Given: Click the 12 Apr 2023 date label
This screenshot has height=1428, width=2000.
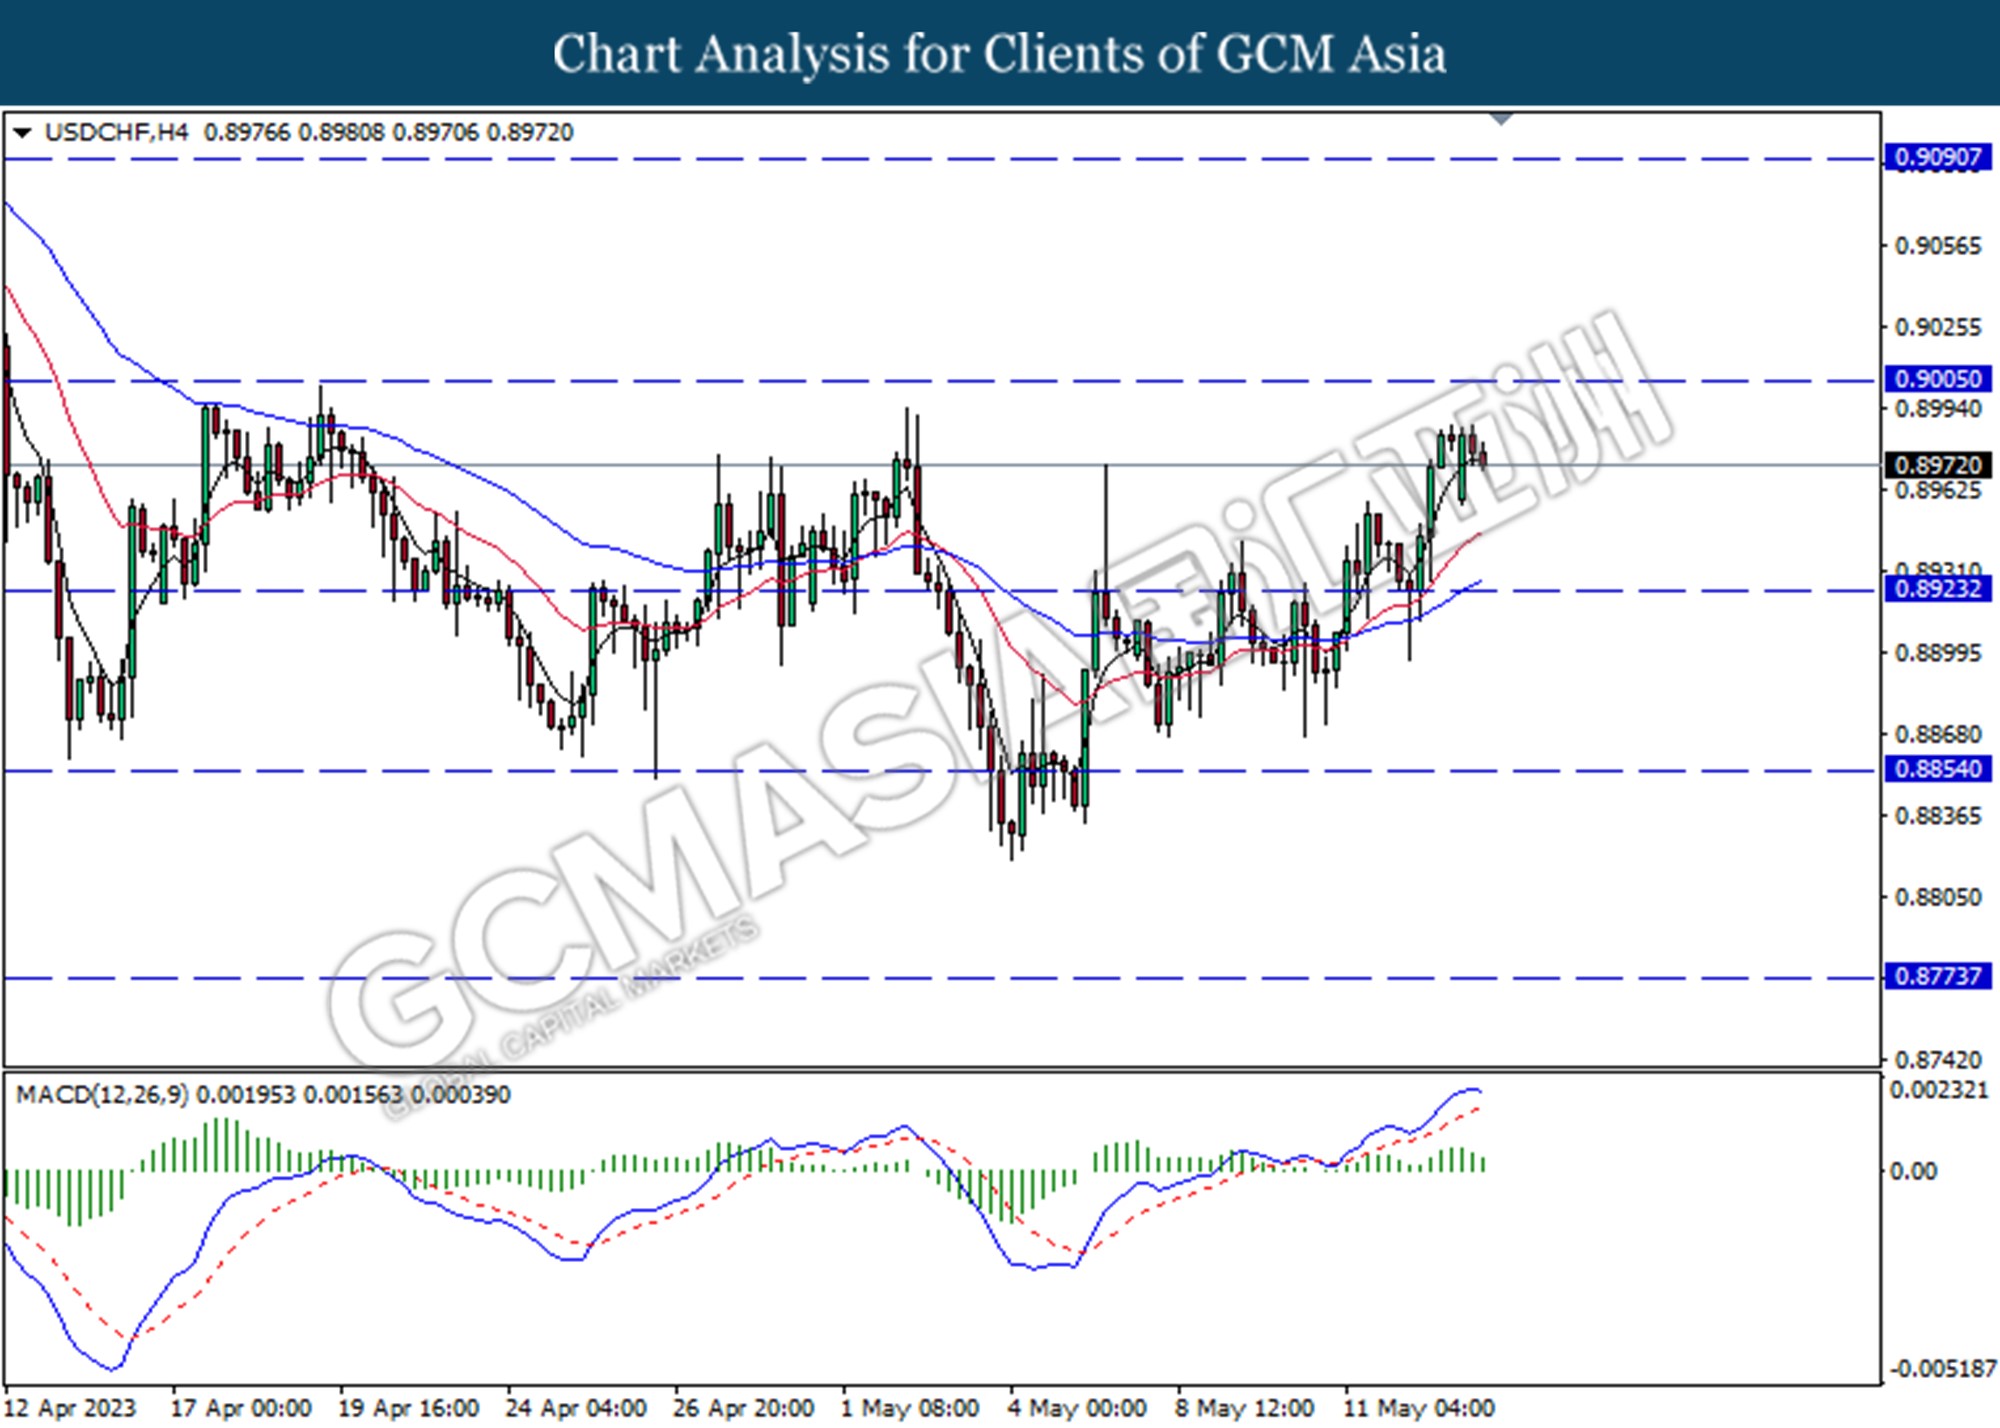Looking at the screenshot, I should (70, 1408).
